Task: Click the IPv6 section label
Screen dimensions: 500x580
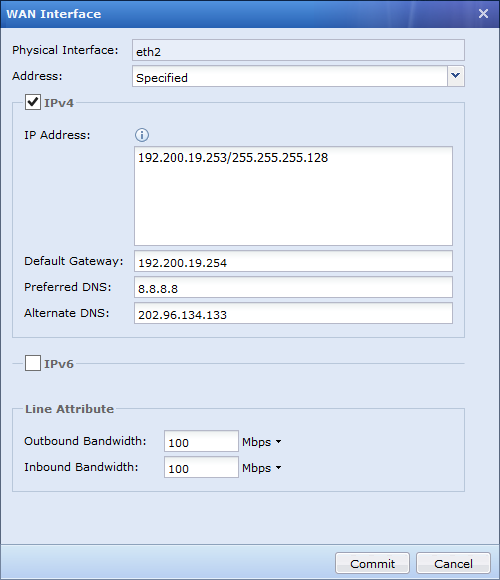Action: pos(59,364)
